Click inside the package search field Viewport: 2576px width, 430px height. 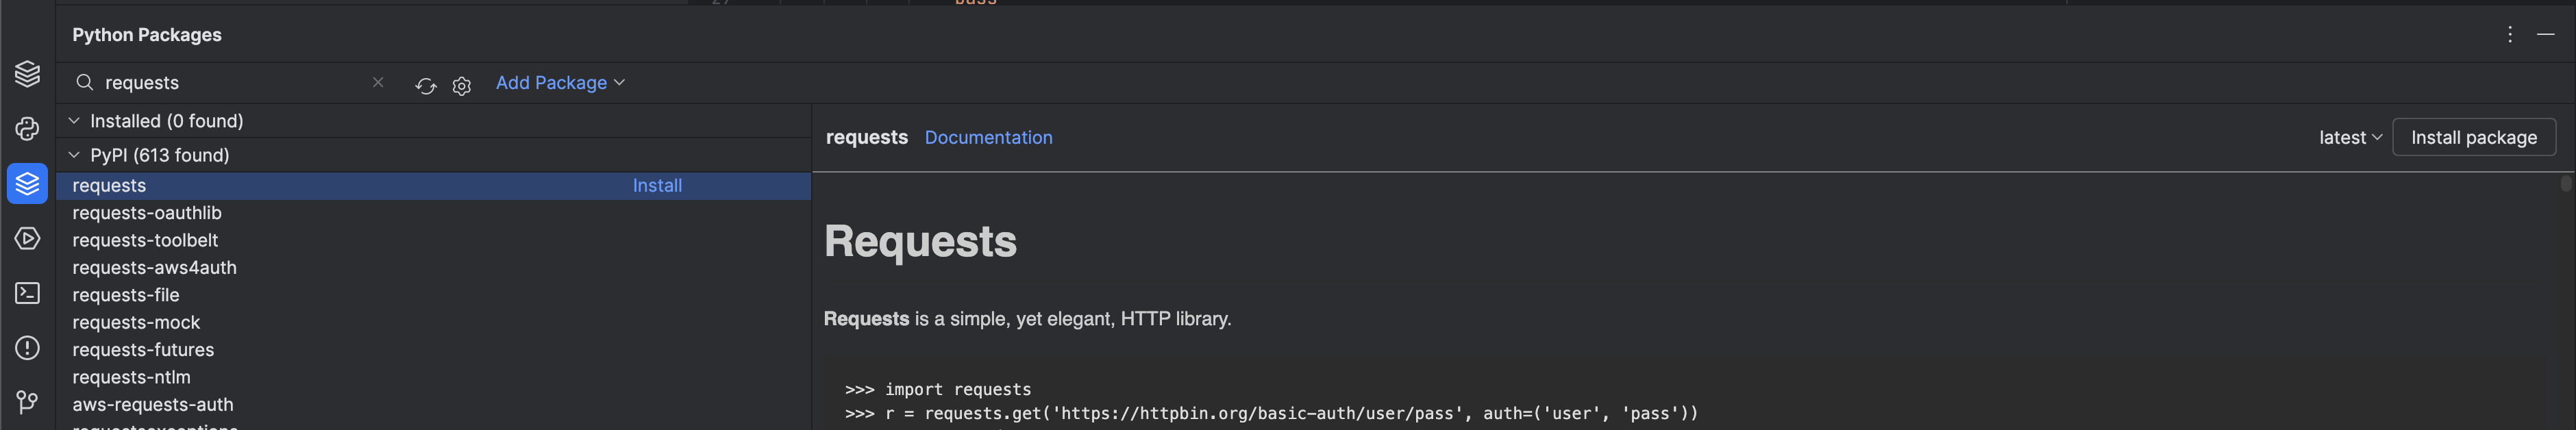pos(230,83)
